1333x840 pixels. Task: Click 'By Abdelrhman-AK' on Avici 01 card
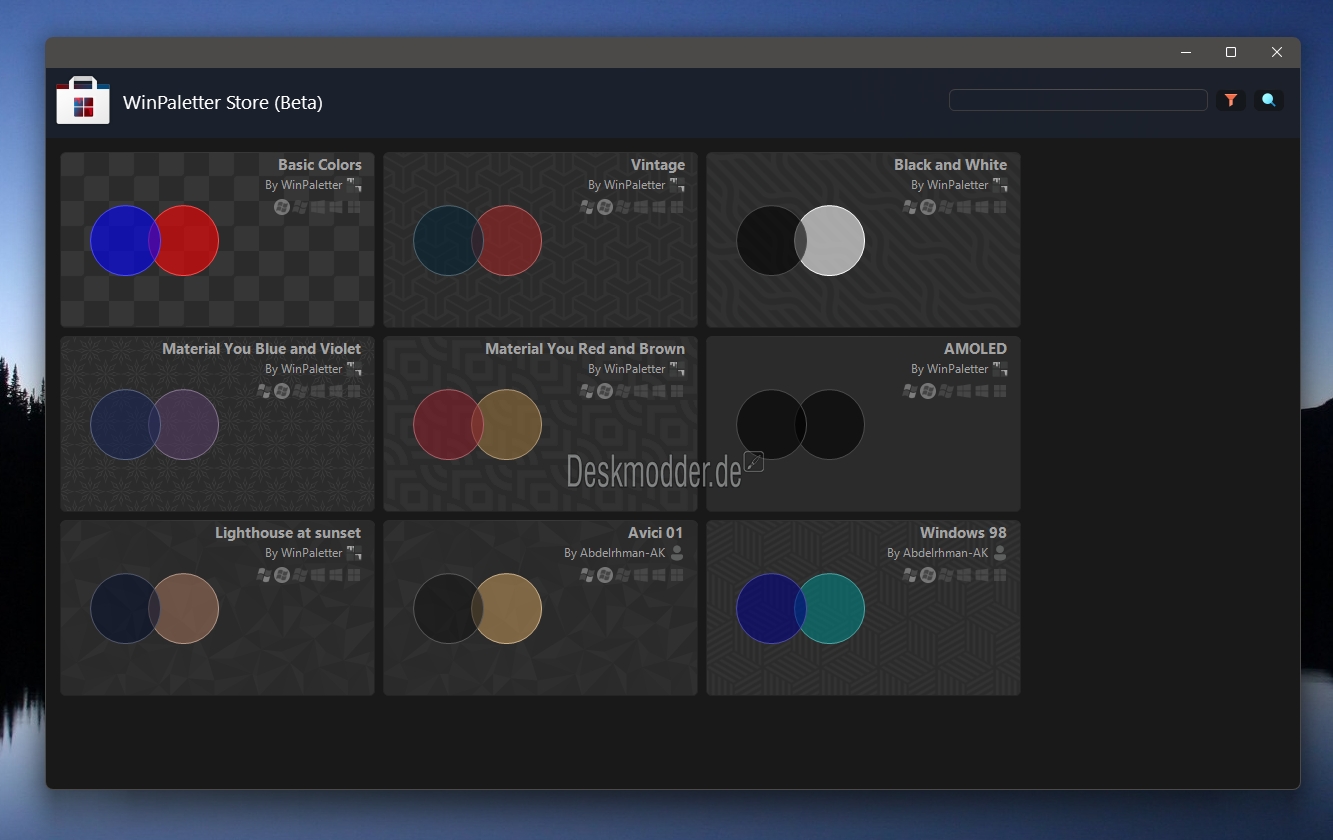click(614, 553)
